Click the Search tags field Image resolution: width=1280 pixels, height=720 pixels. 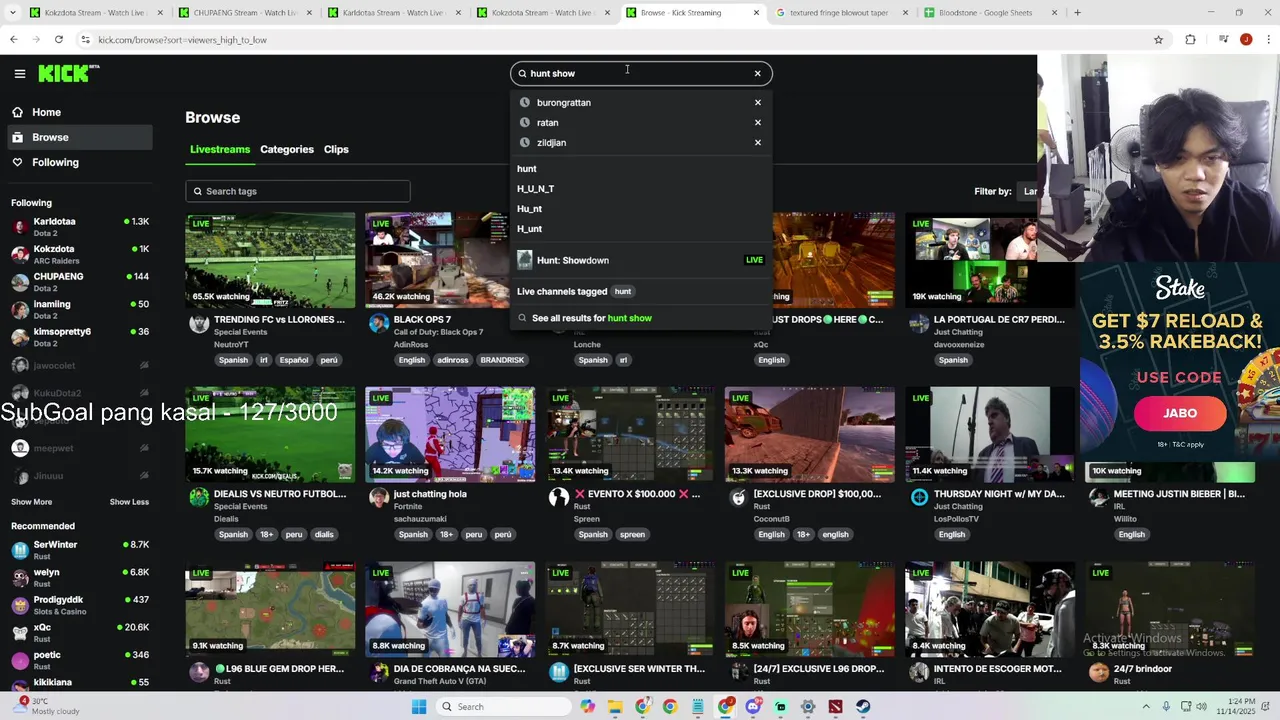tap(297, 191)
